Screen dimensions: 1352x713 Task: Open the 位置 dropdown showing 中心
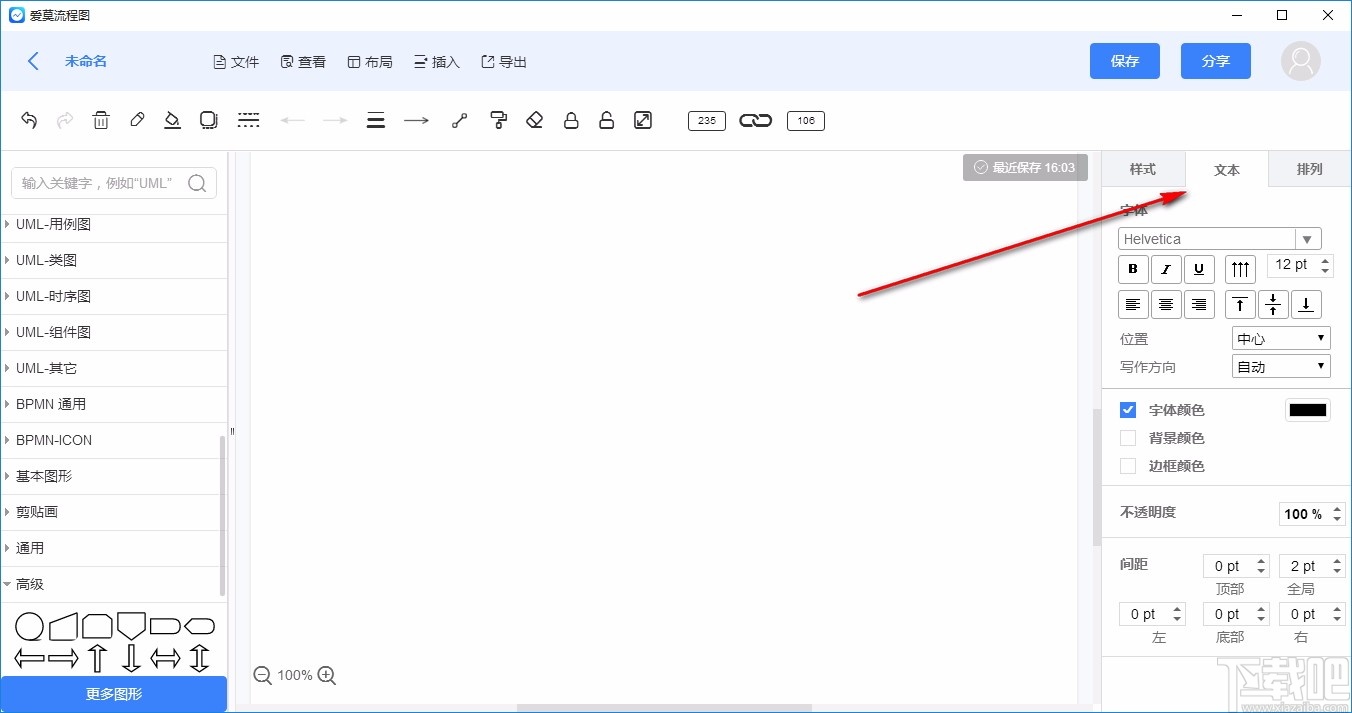click(x=1281, y=339)
